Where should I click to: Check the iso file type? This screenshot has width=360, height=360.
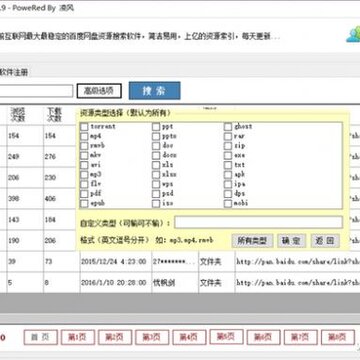(156, 204)
